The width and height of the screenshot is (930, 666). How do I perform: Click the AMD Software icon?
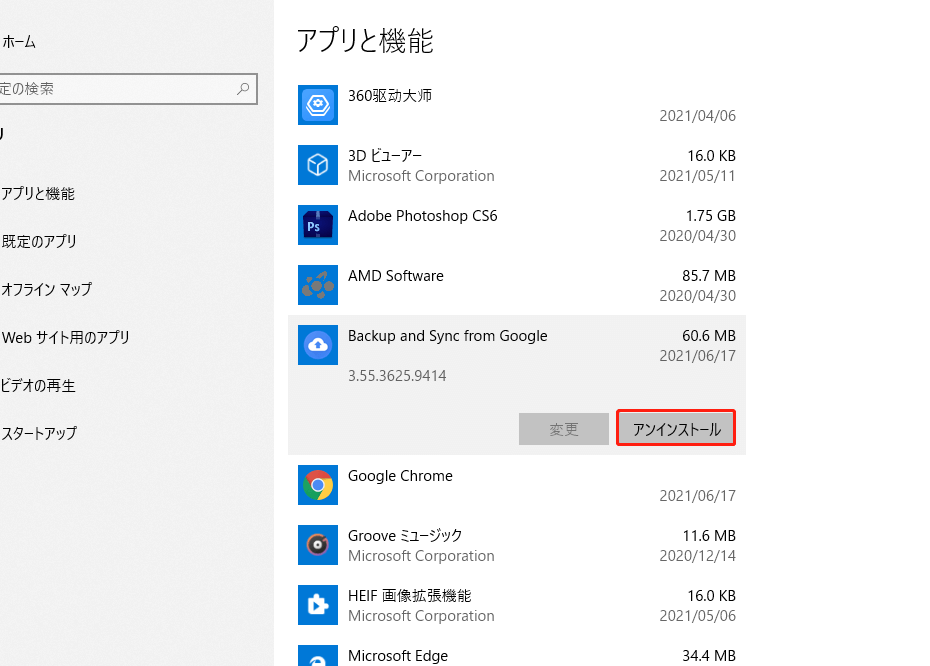[318, 285]
